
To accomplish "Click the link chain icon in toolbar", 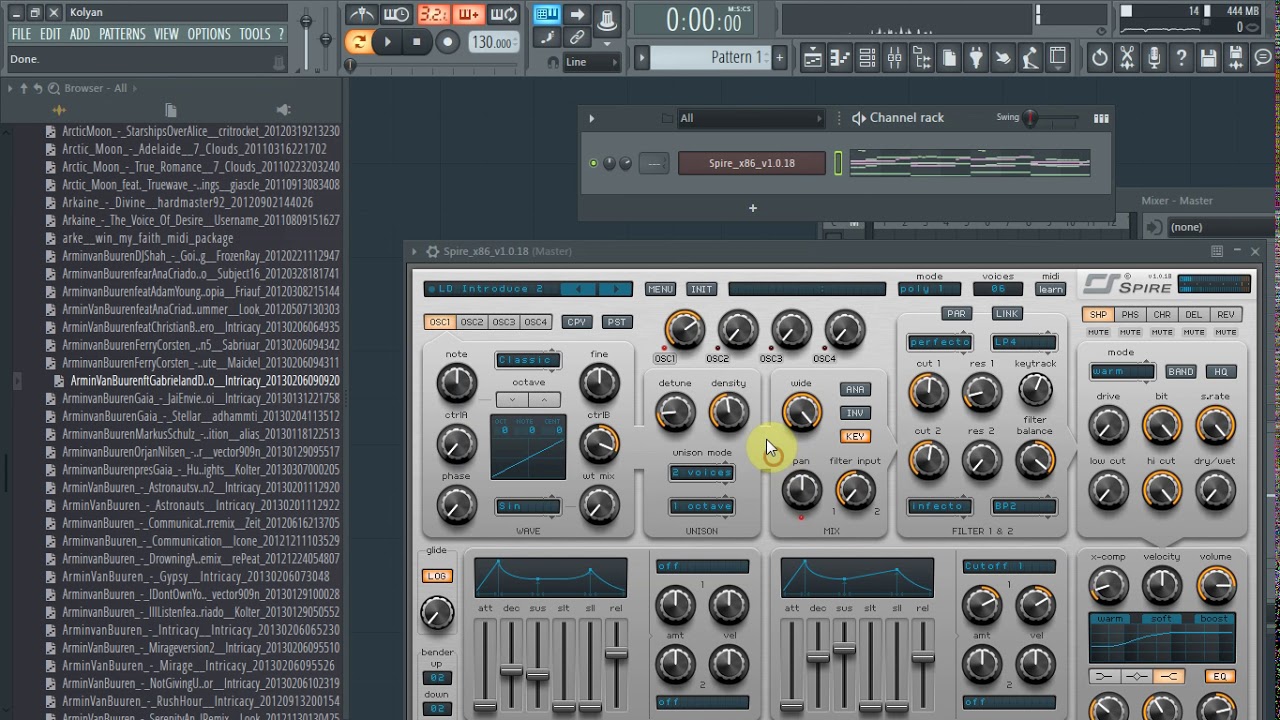I will click(577, 38).
